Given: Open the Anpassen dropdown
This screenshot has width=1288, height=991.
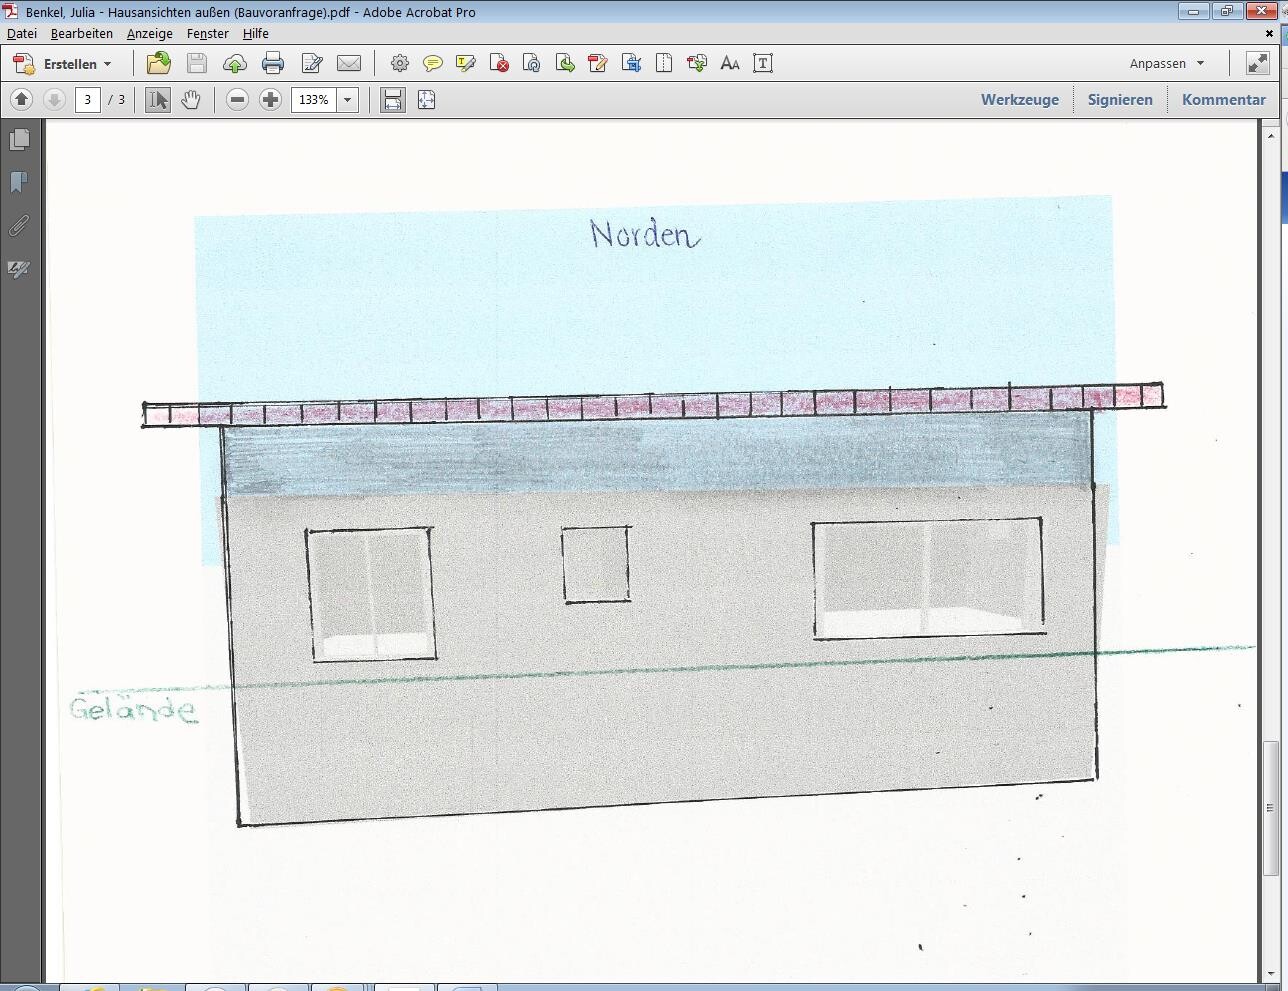Looking at the screenshot, I should pos(1166,64).
